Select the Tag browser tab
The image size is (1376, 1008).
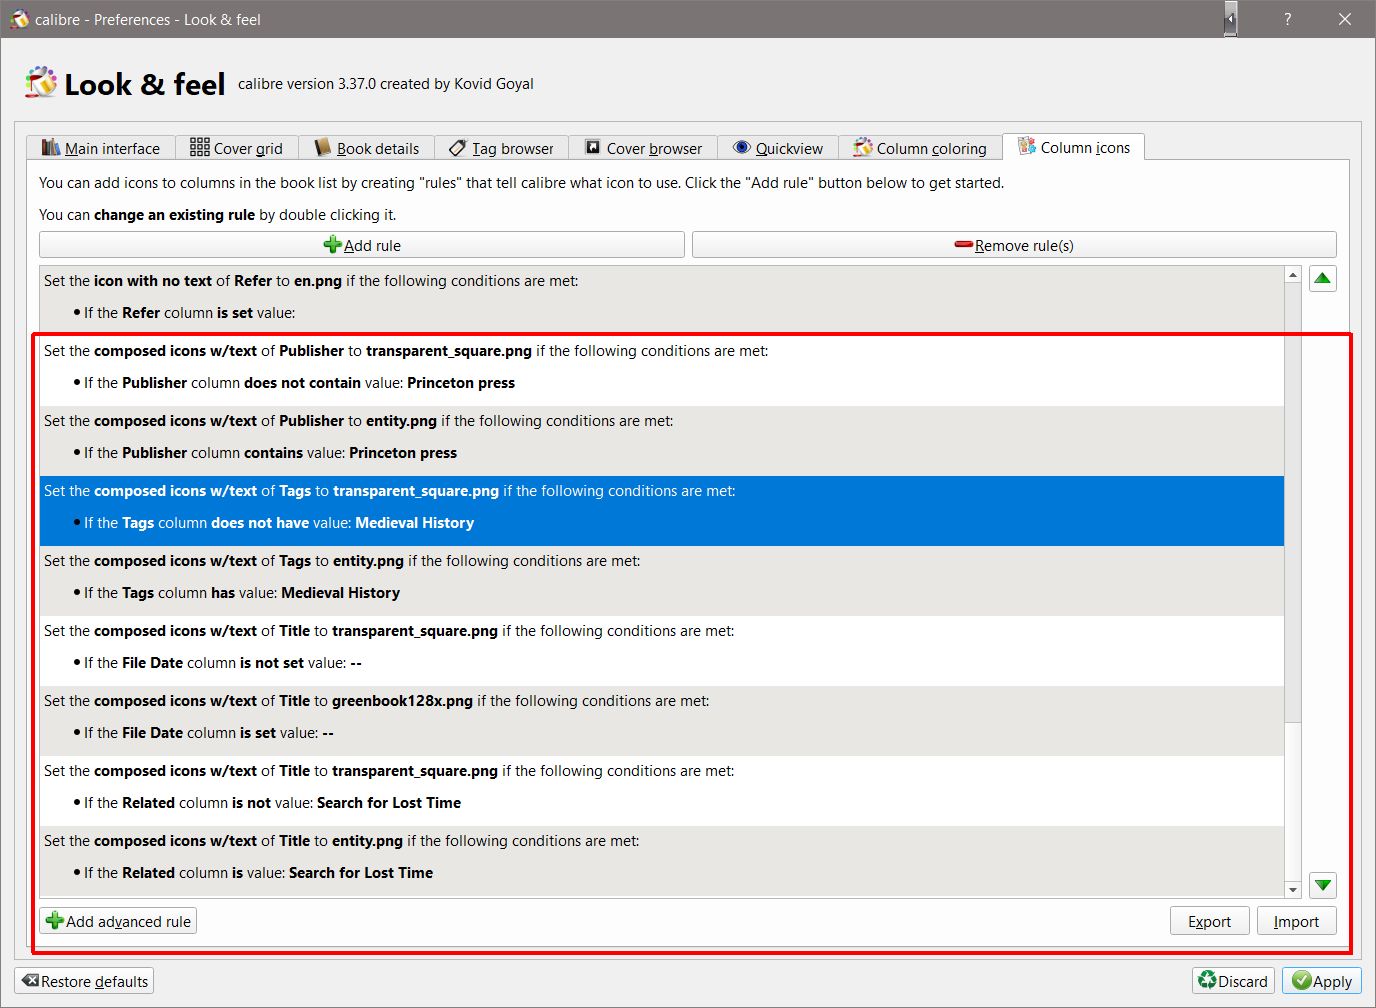[x=501, y=148]
